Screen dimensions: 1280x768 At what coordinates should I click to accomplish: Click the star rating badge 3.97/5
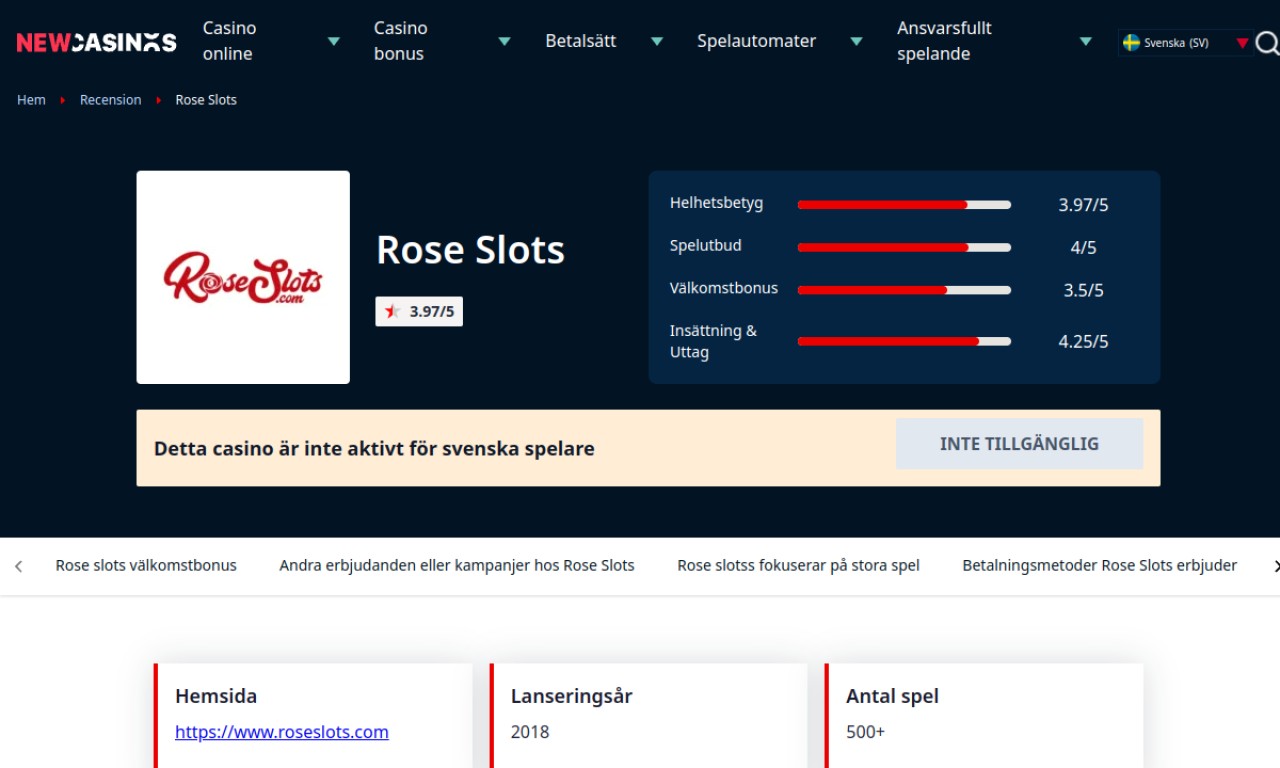pos(419,312)
